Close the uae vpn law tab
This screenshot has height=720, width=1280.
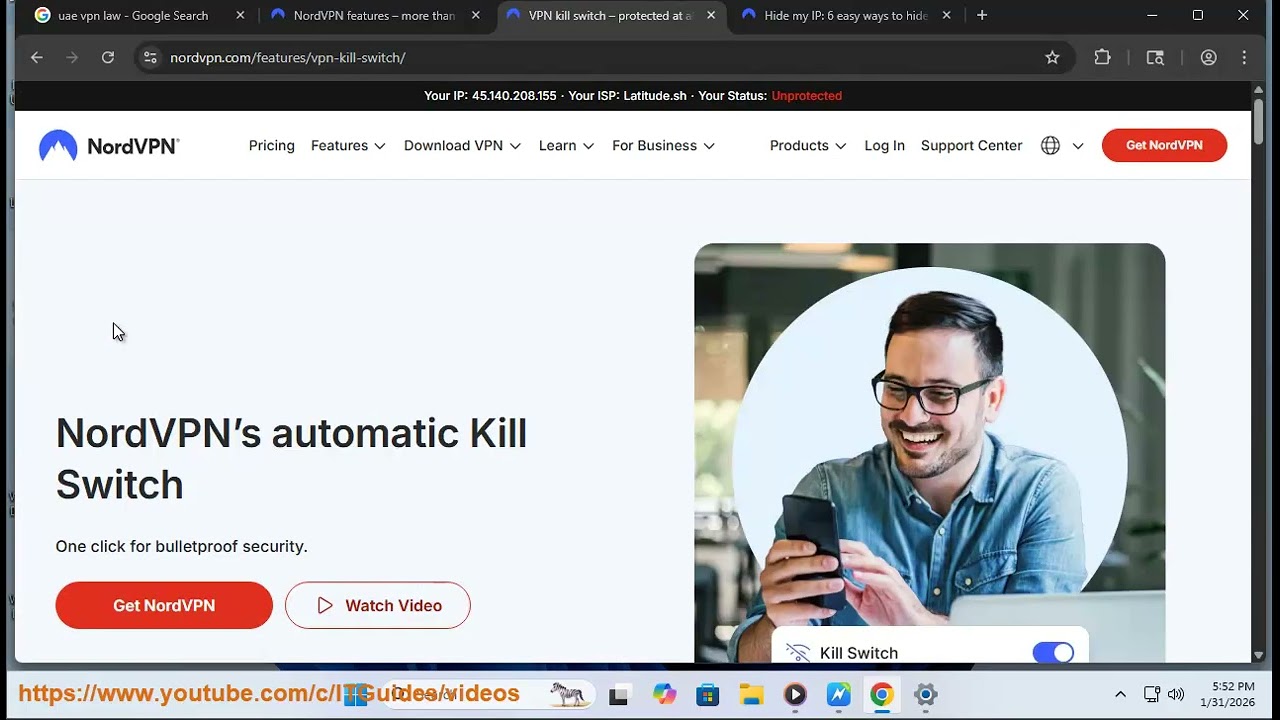click(240, 15)
